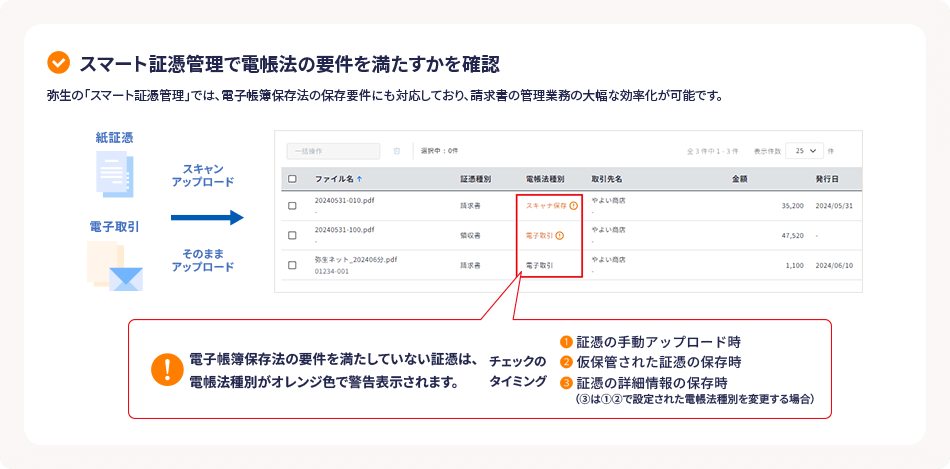Click the sort arrow beside ファイル名
The image size is (950, 469).
360,179
